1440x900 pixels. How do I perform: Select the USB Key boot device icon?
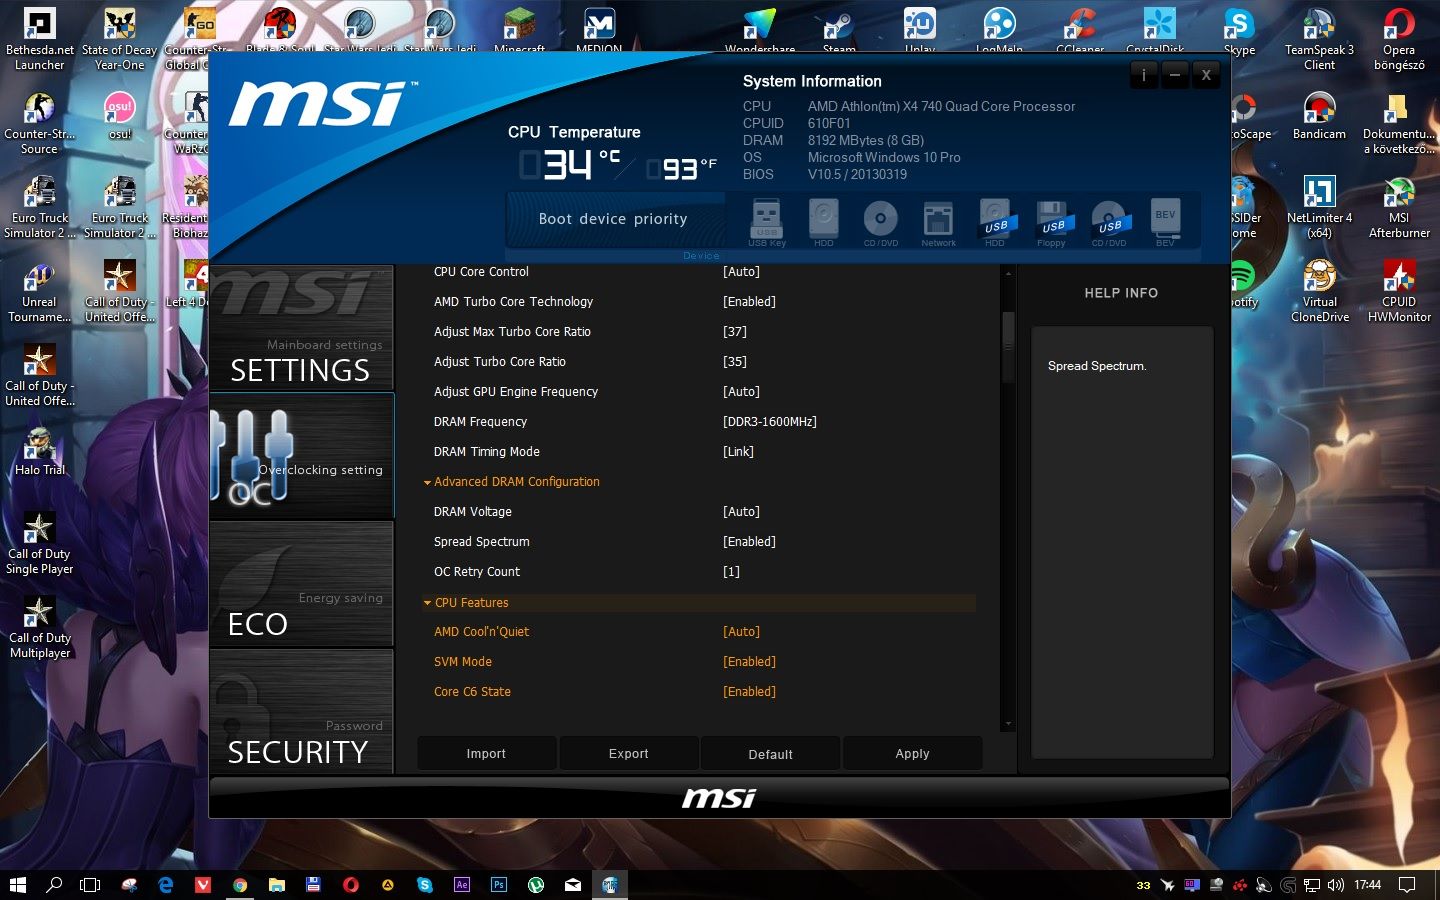click(x=767, y=222)
